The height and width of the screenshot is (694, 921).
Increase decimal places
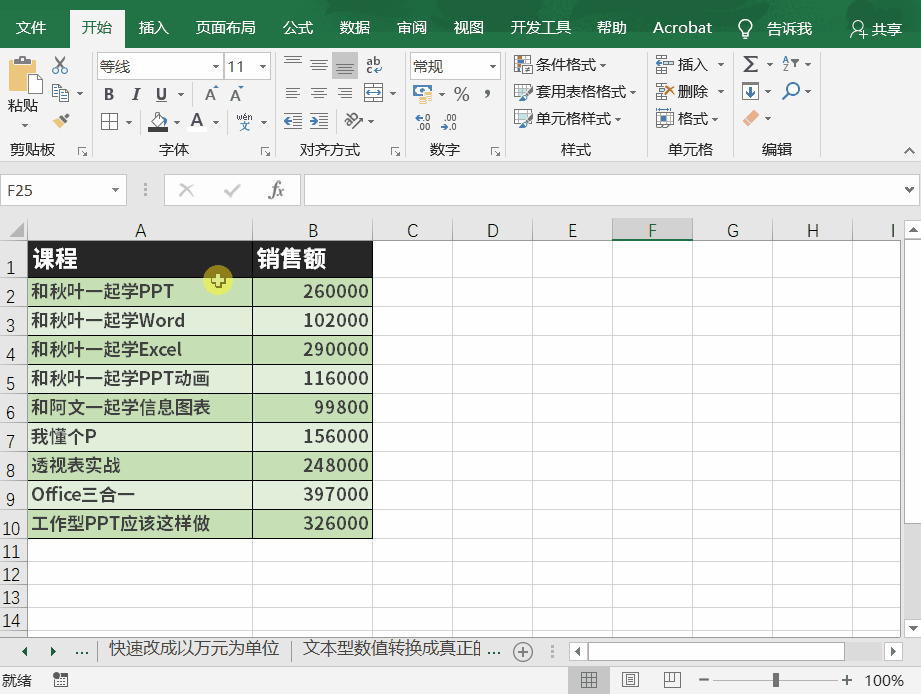click(423, 122)
